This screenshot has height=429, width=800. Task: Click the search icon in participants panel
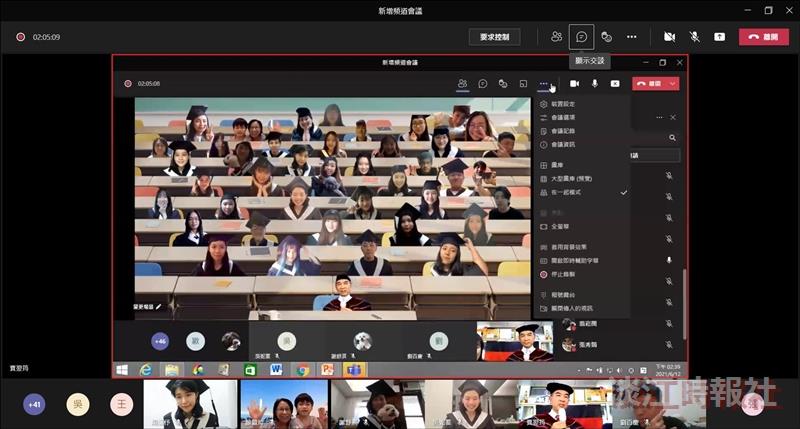672,138
